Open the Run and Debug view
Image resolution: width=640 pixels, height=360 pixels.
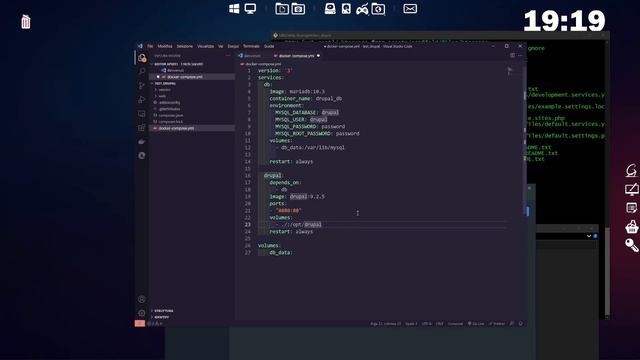click(x=142, y=100)
